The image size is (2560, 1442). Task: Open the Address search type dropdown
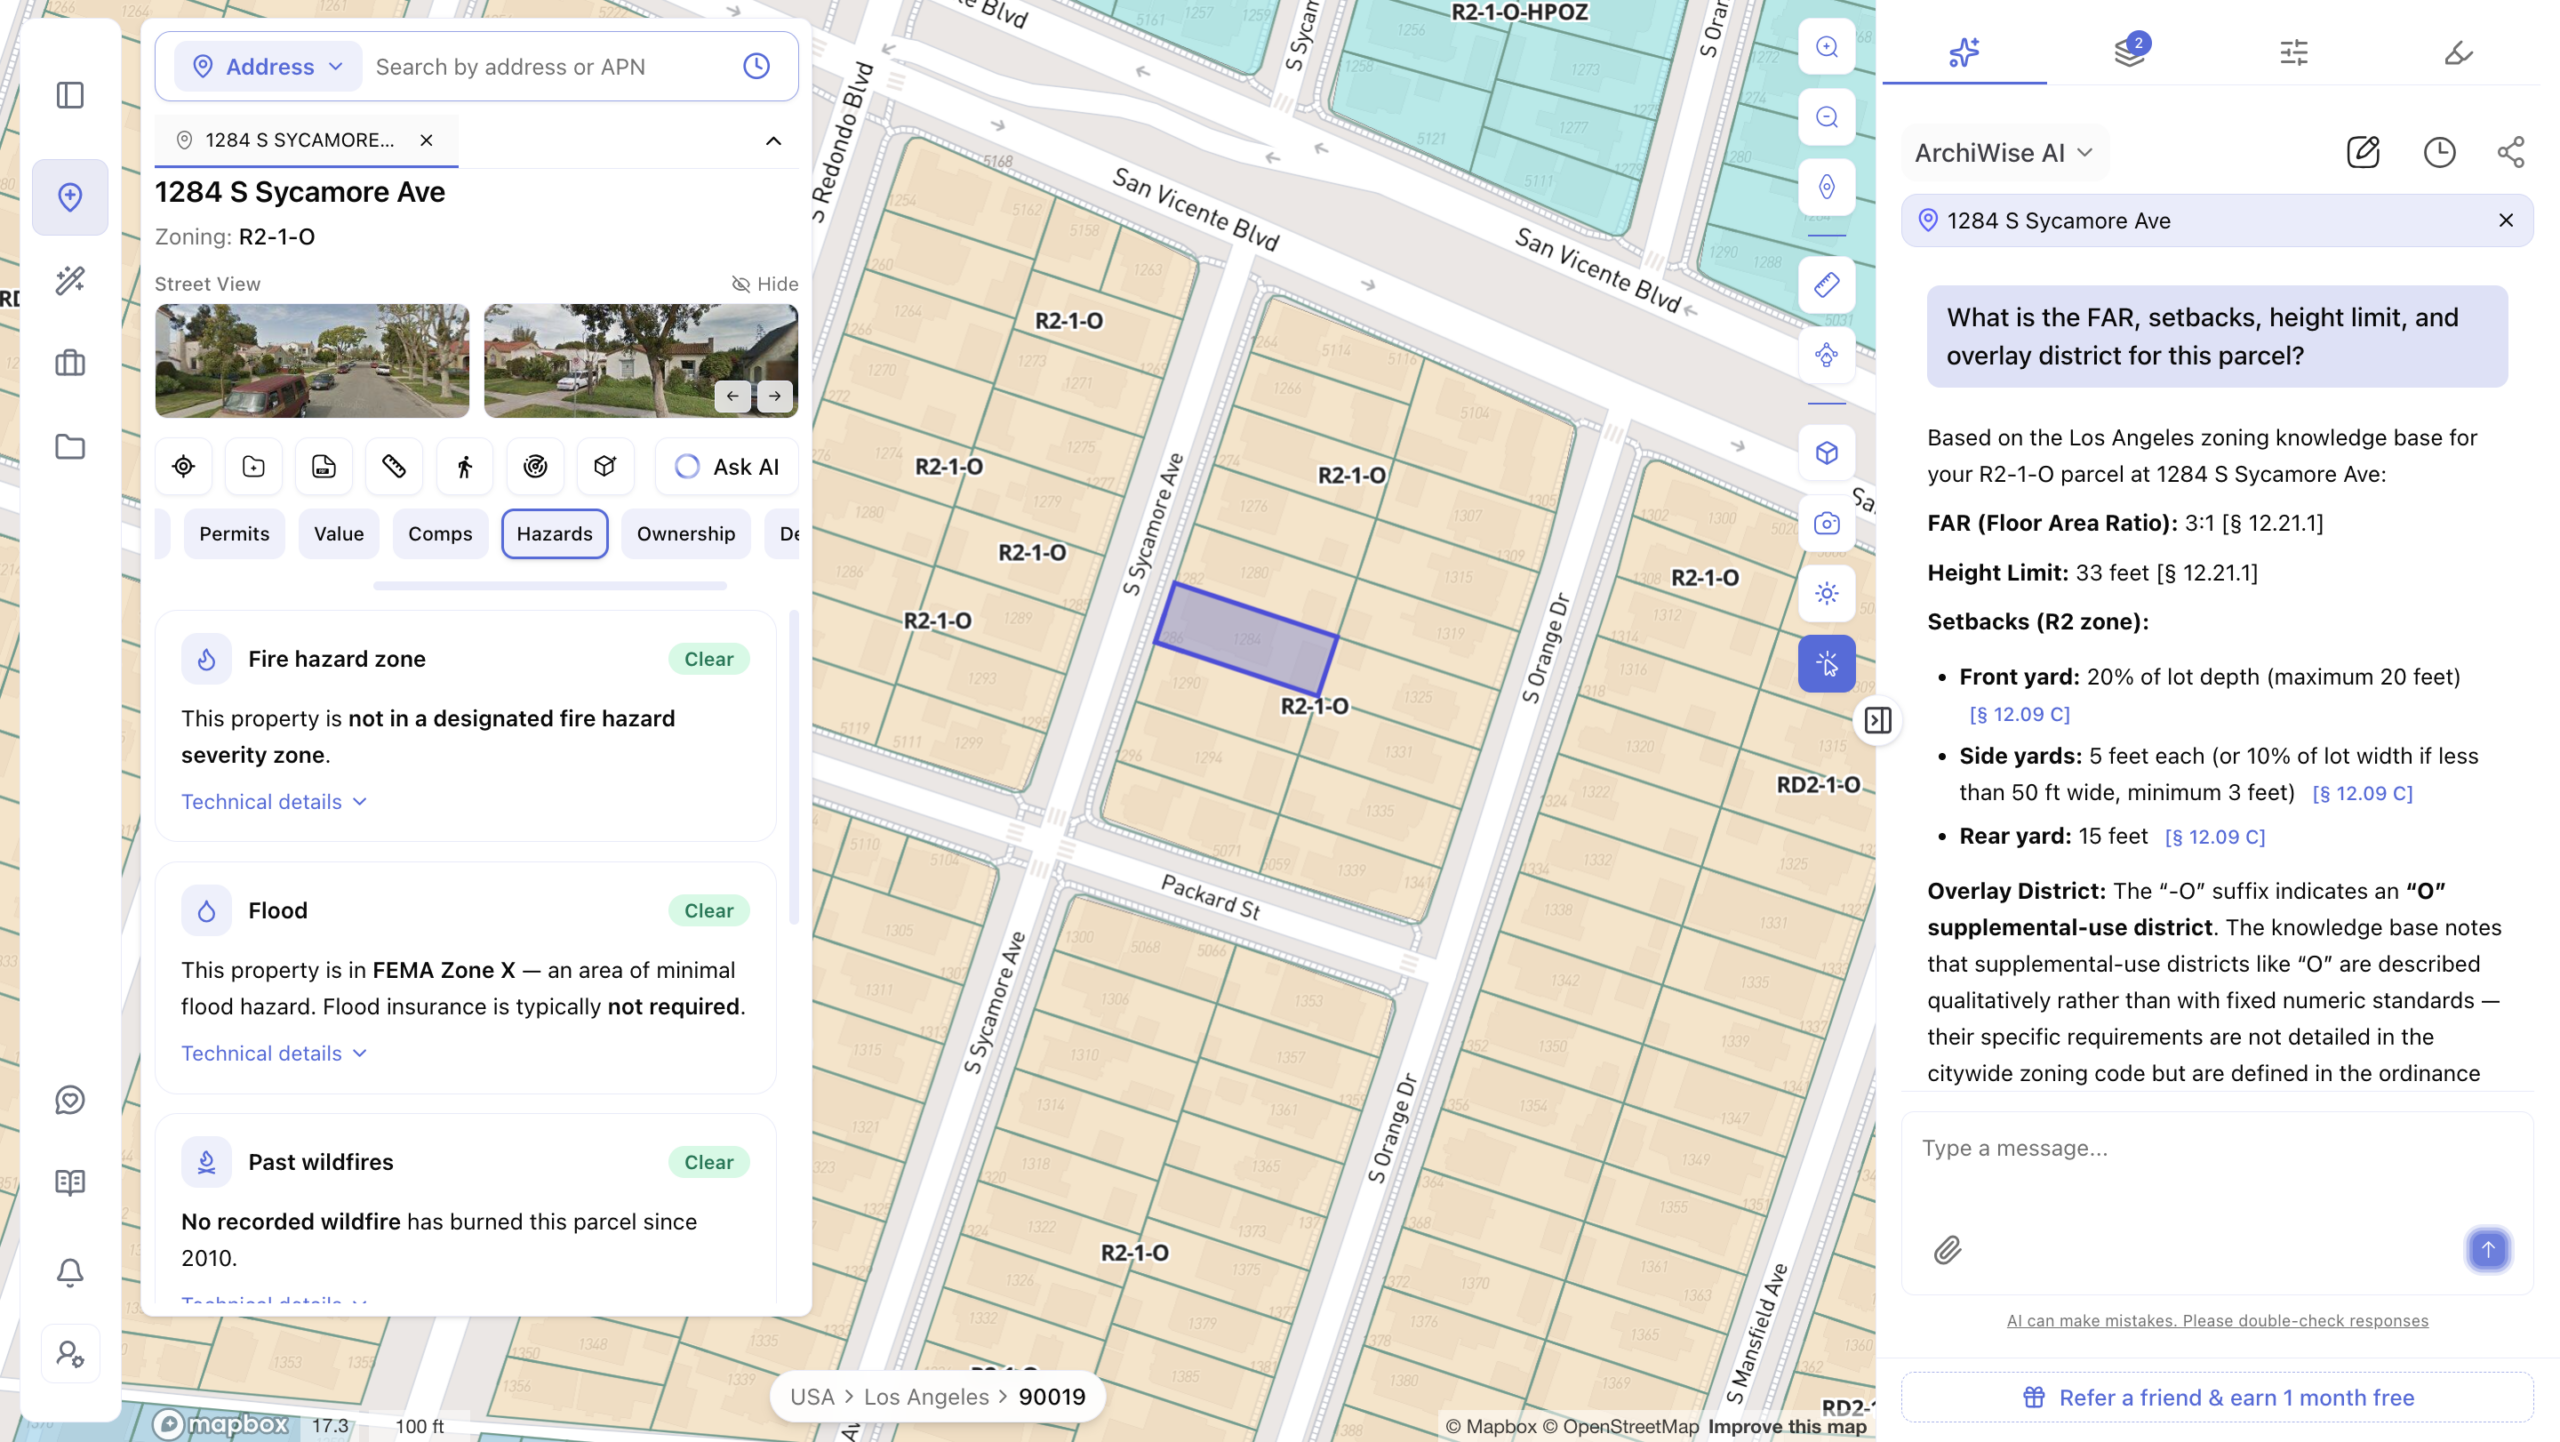point(268,66)
